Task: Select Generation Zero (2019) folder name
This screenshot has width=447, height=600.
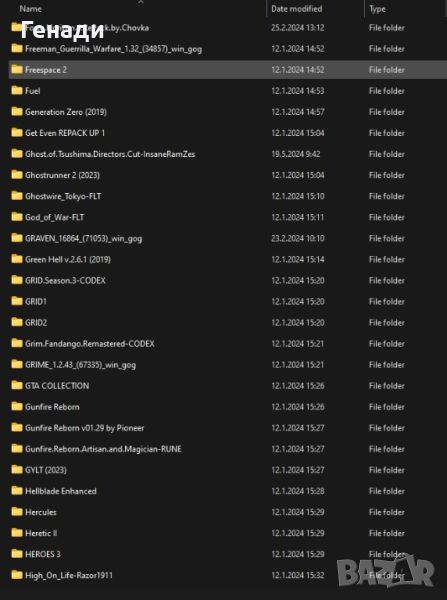Action: click(66, 112)
